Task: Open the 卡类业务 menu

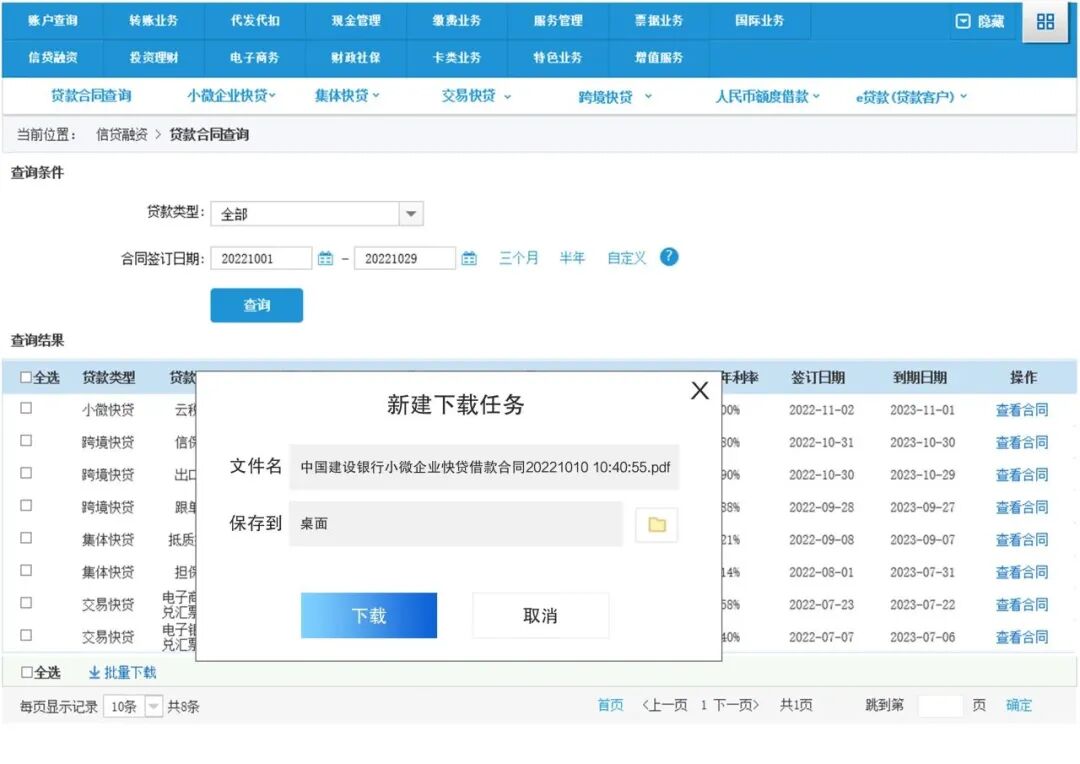Action: (x=456, y=58)
